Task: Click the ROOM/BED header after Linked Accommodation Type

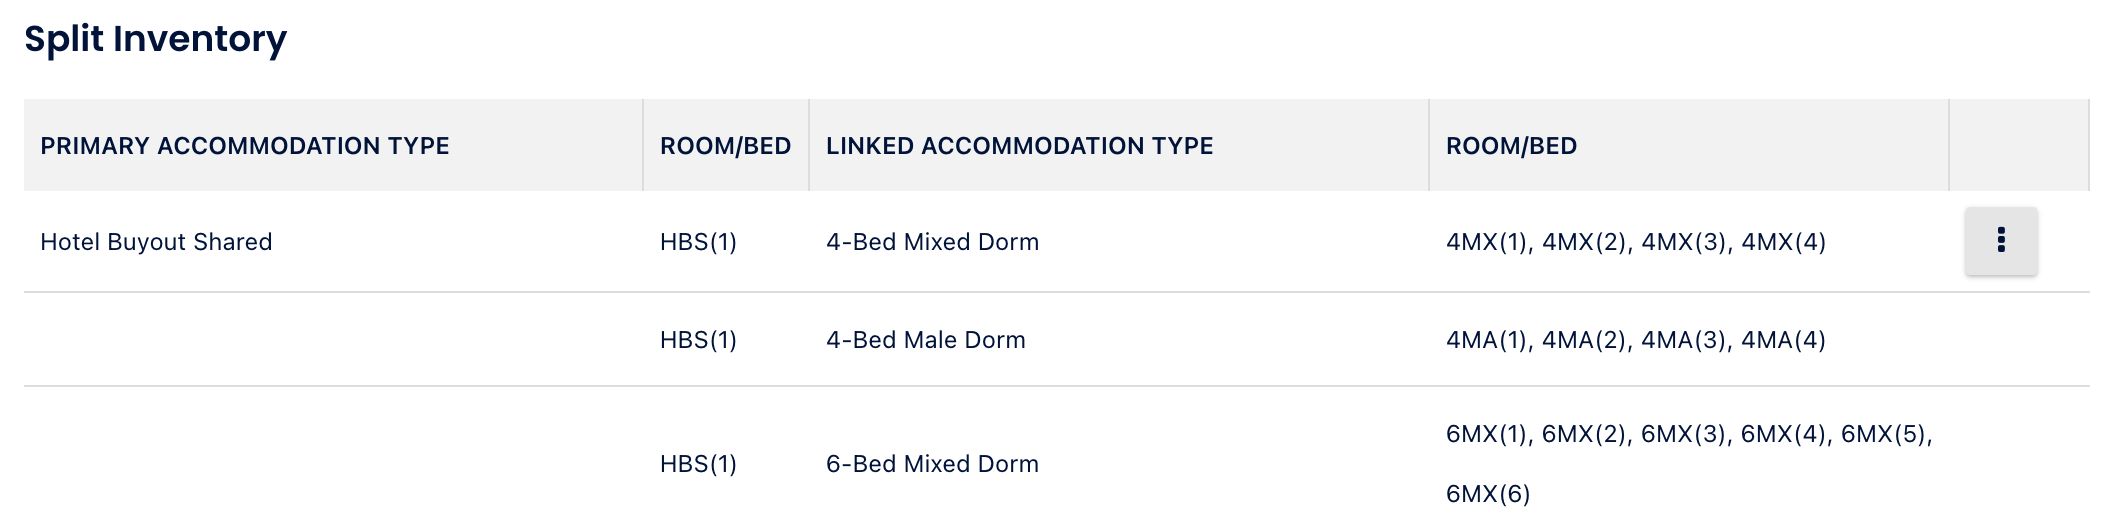Action: click(1511, 146)
